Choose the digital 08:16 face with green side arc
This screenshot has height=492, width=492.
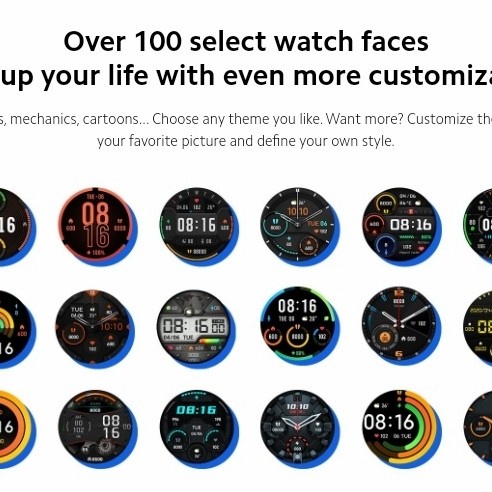tap(198, 226)
